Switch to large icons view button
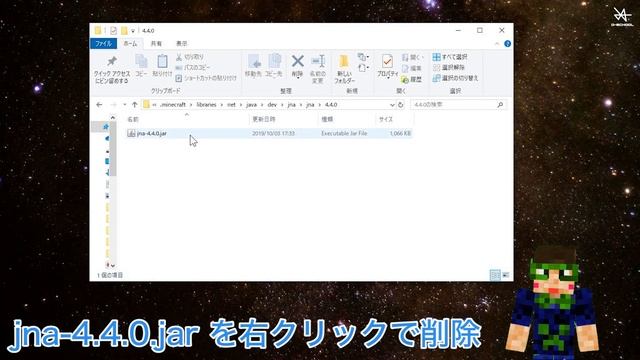 [506, 275]
